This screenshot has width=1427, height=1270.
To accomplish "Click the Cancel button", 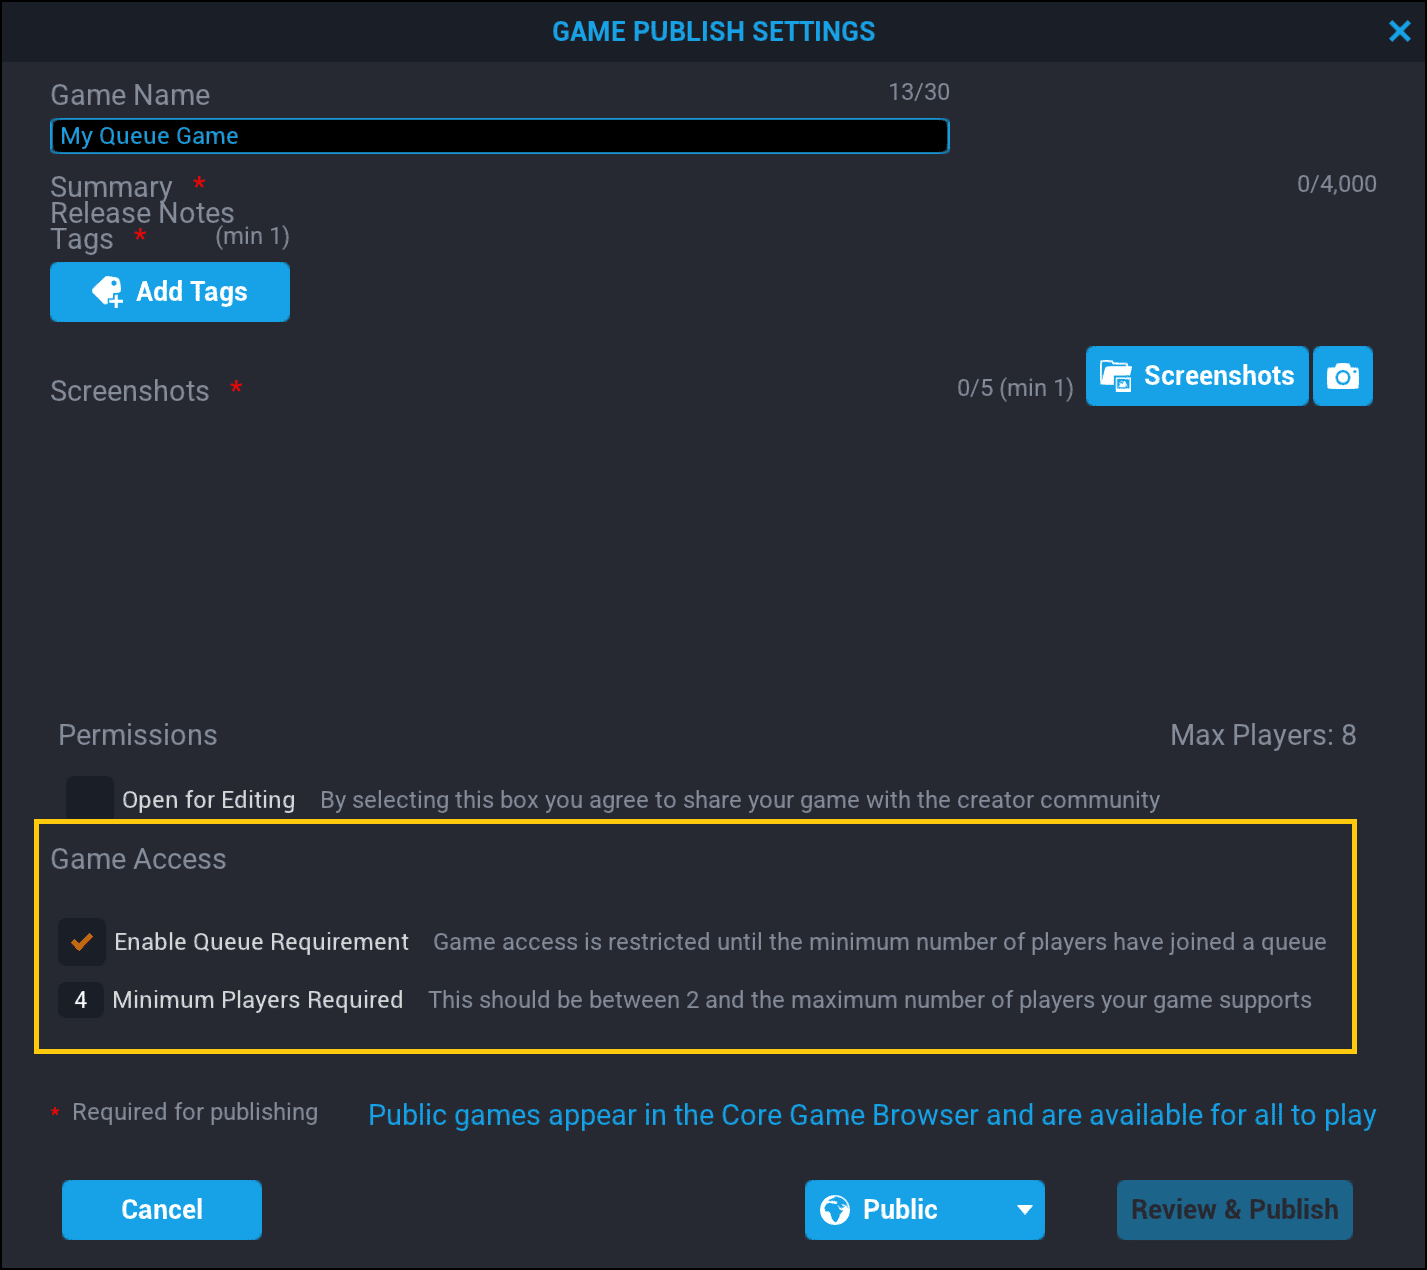I will tap(161, 1209).
